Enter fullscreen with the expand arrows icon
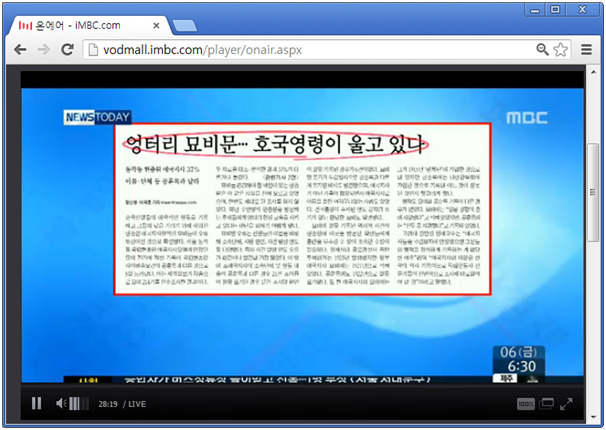 566,404
